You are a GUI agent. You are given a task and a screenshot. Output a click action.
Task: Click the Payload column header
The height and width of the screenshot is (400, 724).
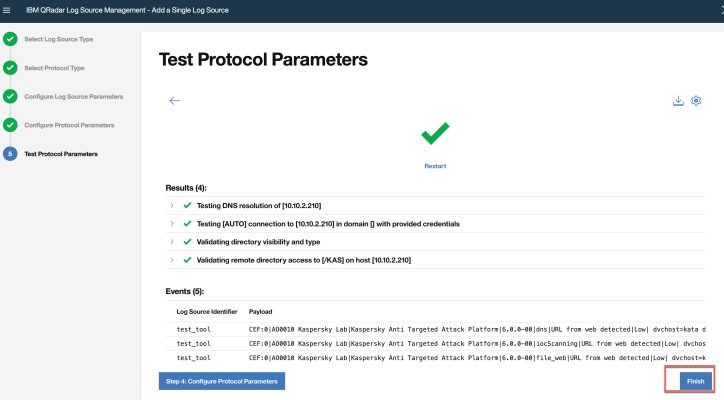pos(260,312)
